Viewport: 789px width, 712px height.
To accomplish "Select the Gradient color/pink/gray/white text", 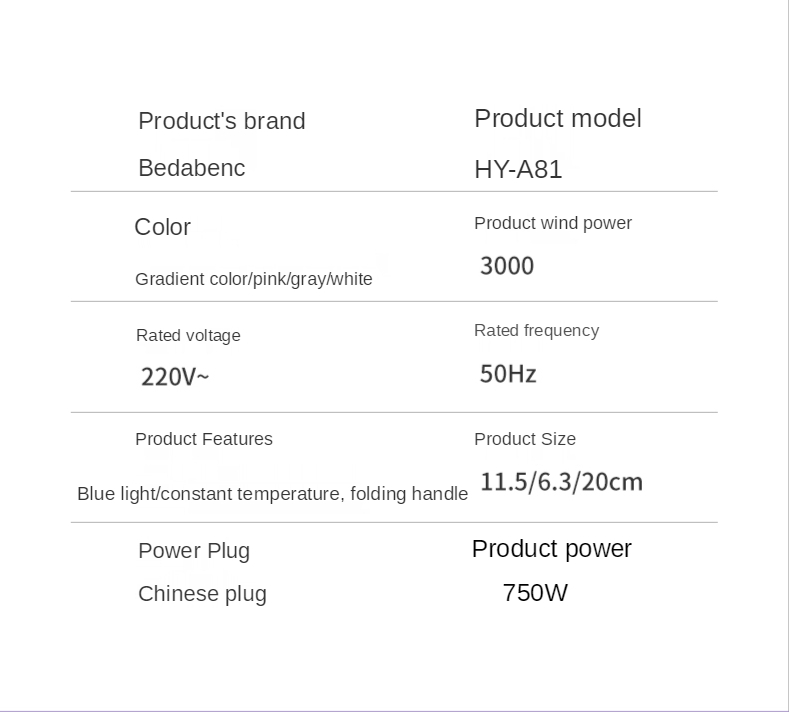I will point(254,279).
